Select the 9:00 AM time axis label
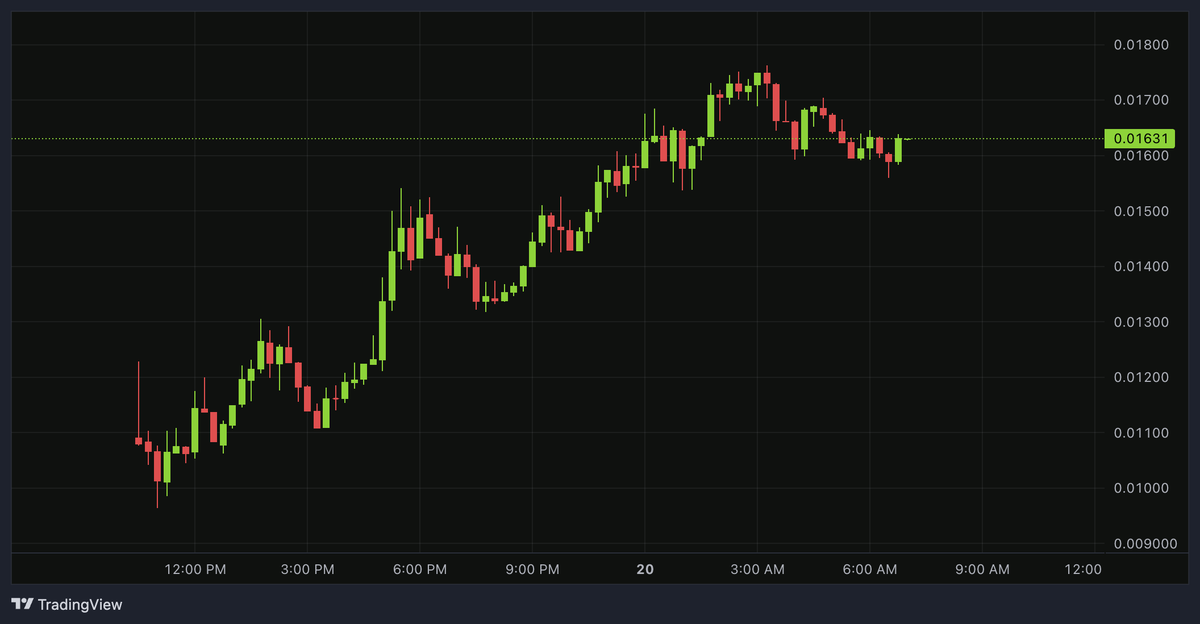The width and height of the screenshot is (1200, 624). [982, 569]
